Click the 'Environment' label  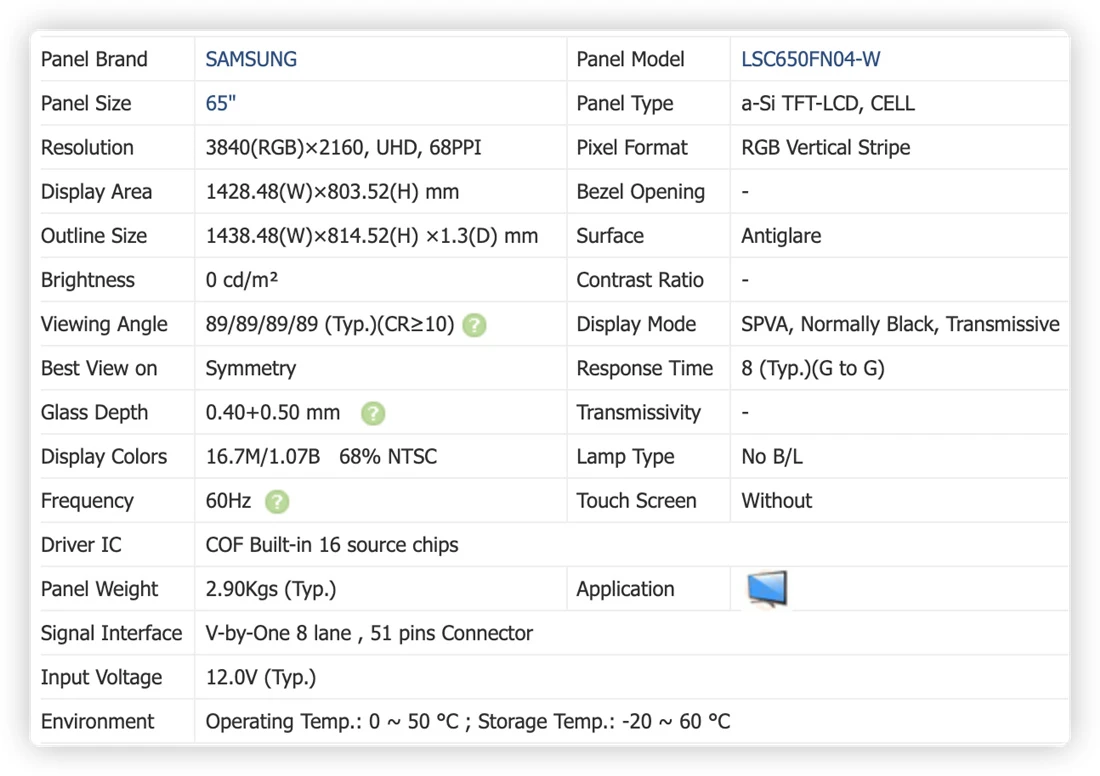97,722
